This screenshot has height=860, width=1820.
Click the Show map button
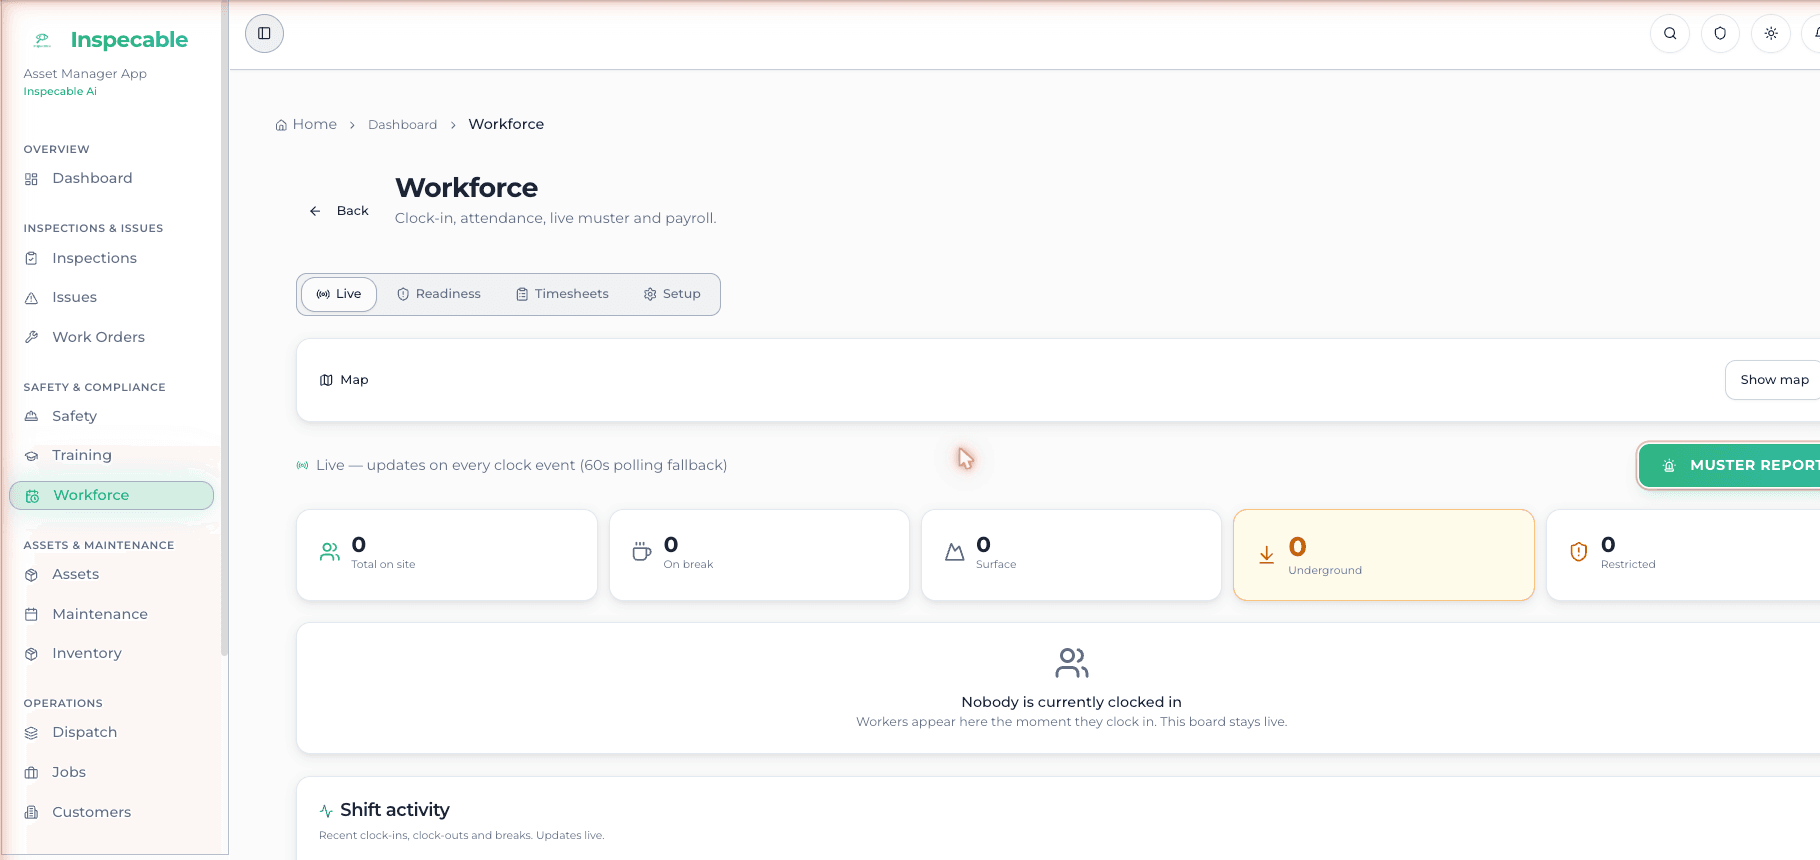pos(1773,380)
